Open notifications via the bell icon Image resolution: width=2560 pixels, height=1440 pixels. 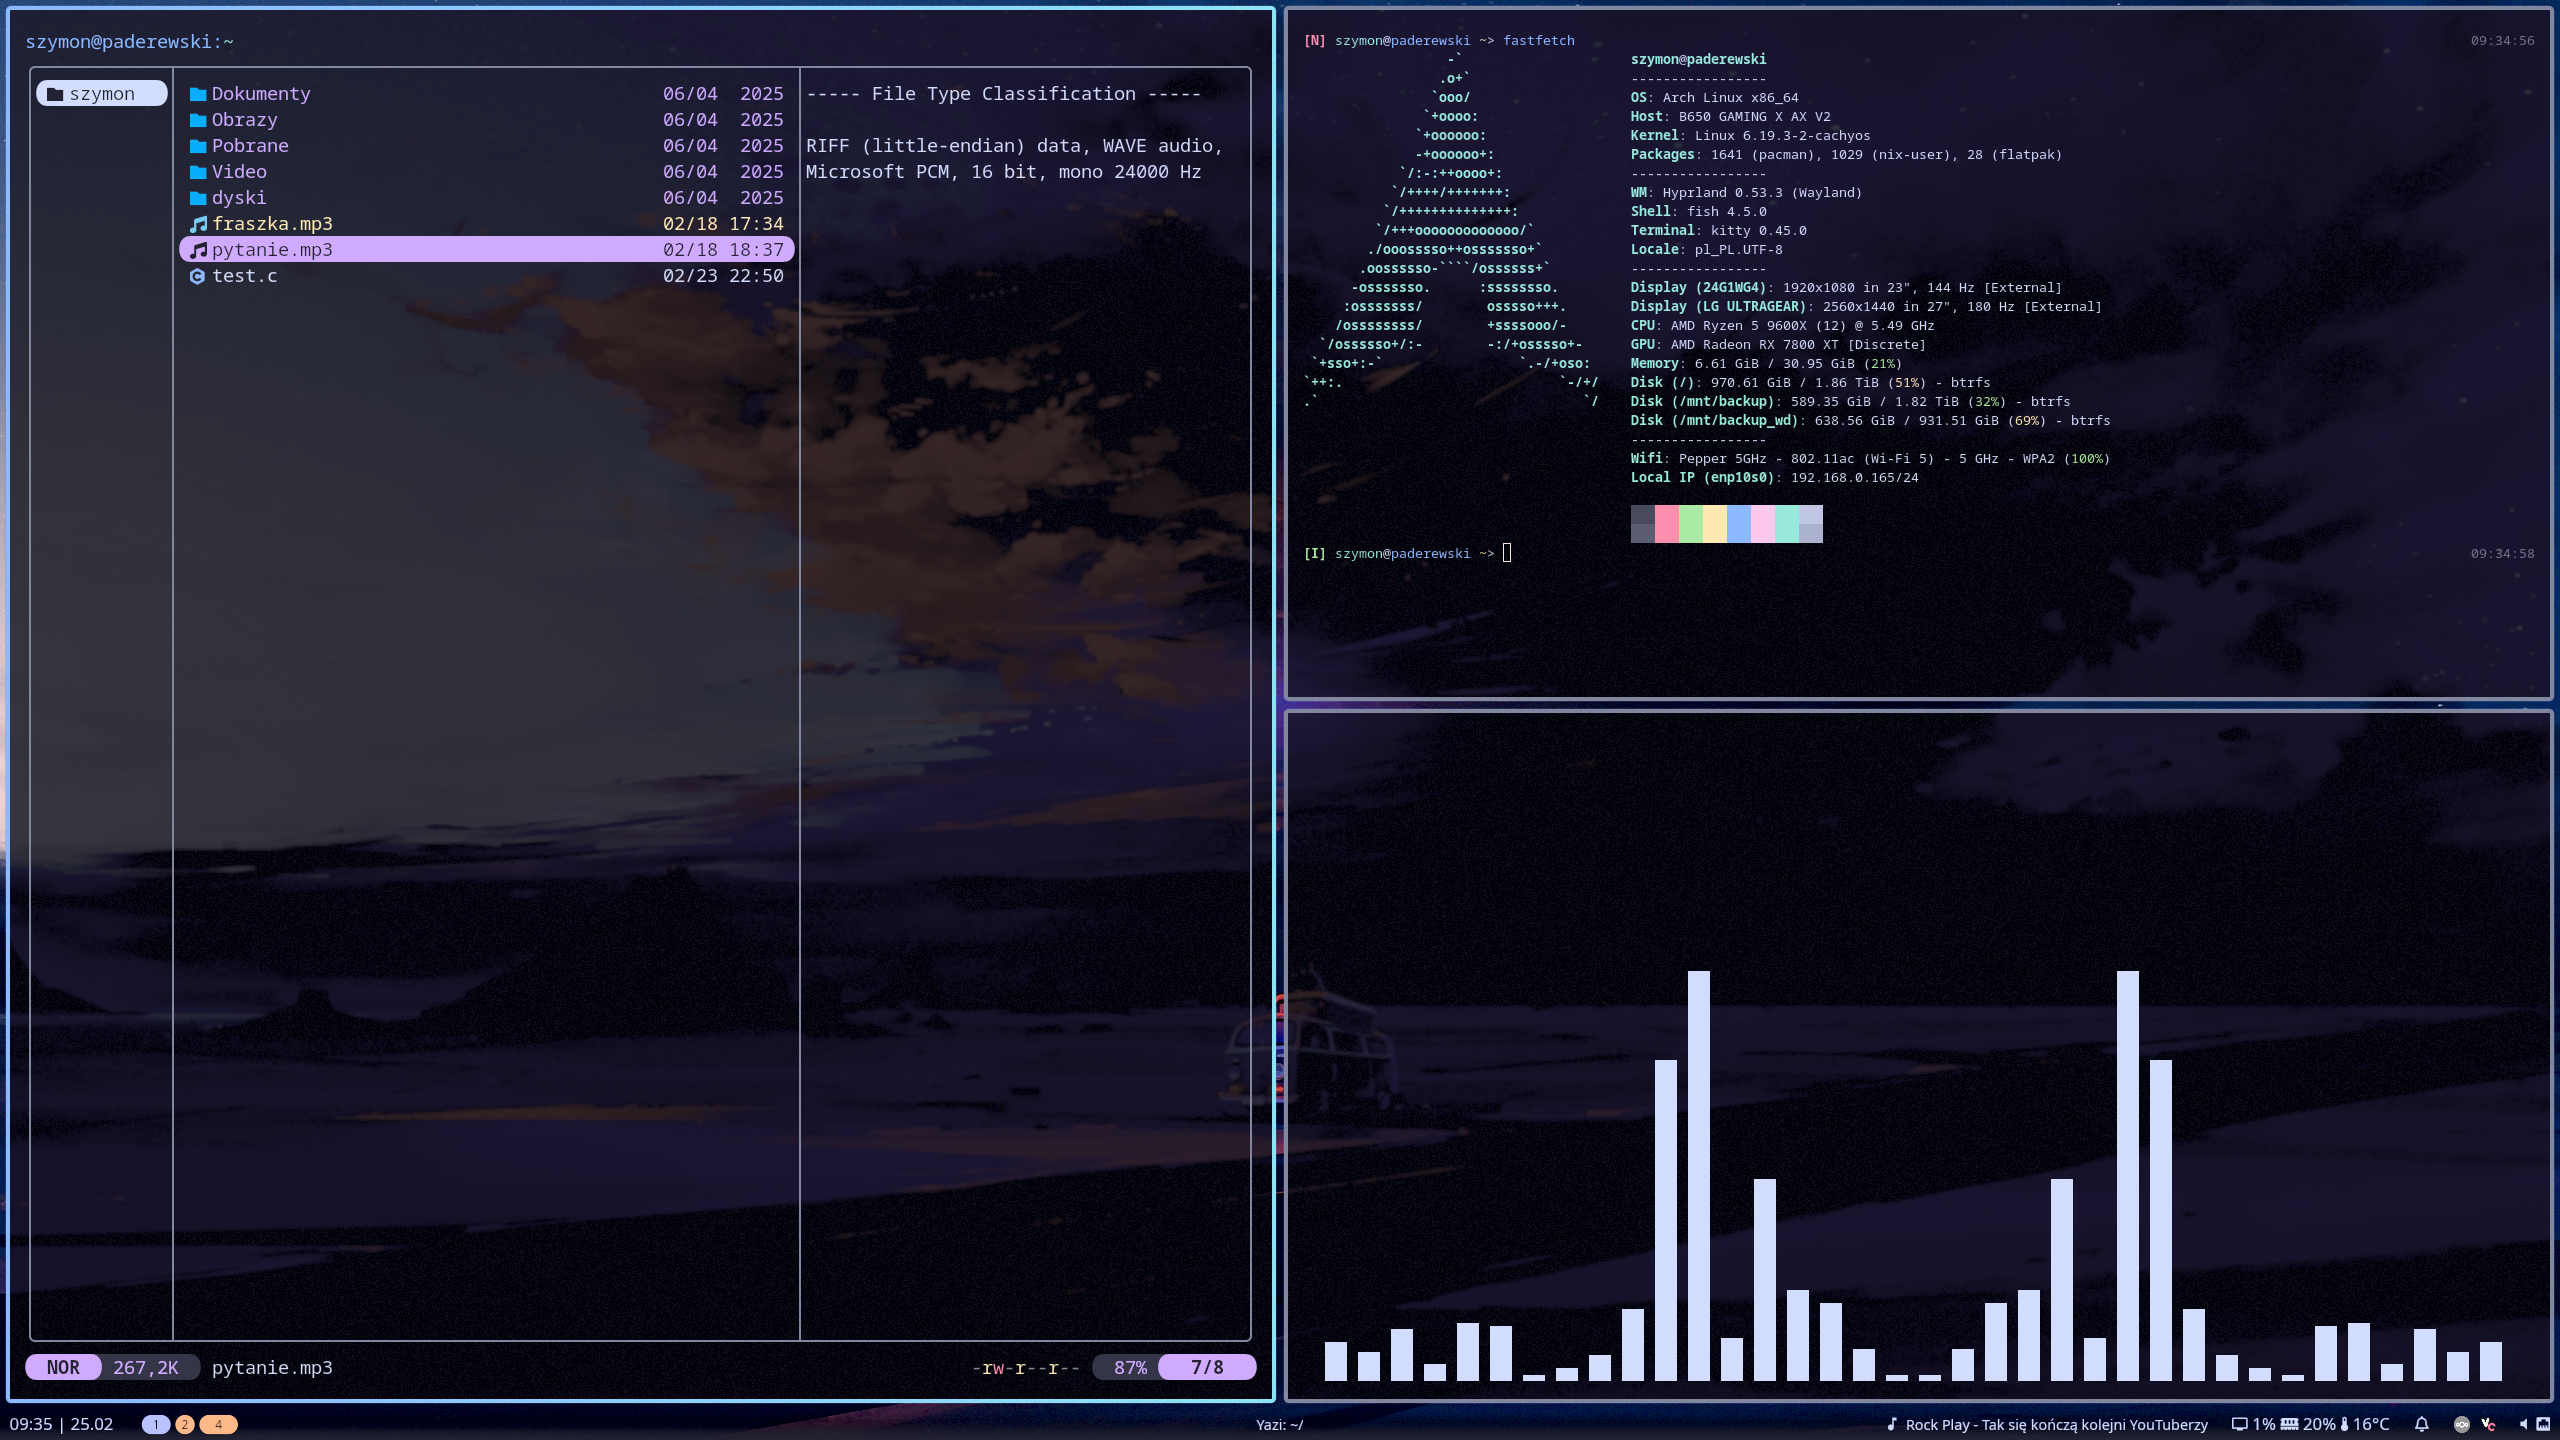coord(2422,1424)
